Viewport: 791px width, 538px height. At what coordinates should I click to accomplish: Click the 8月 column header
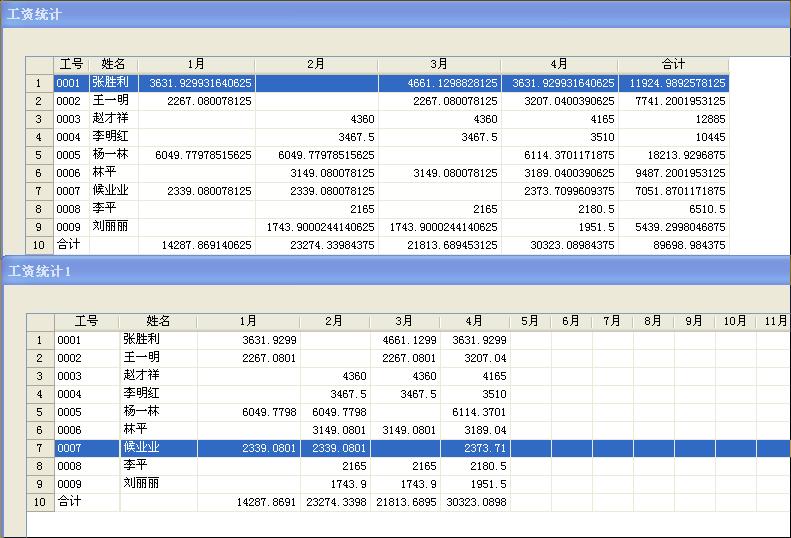click(653, 321)
